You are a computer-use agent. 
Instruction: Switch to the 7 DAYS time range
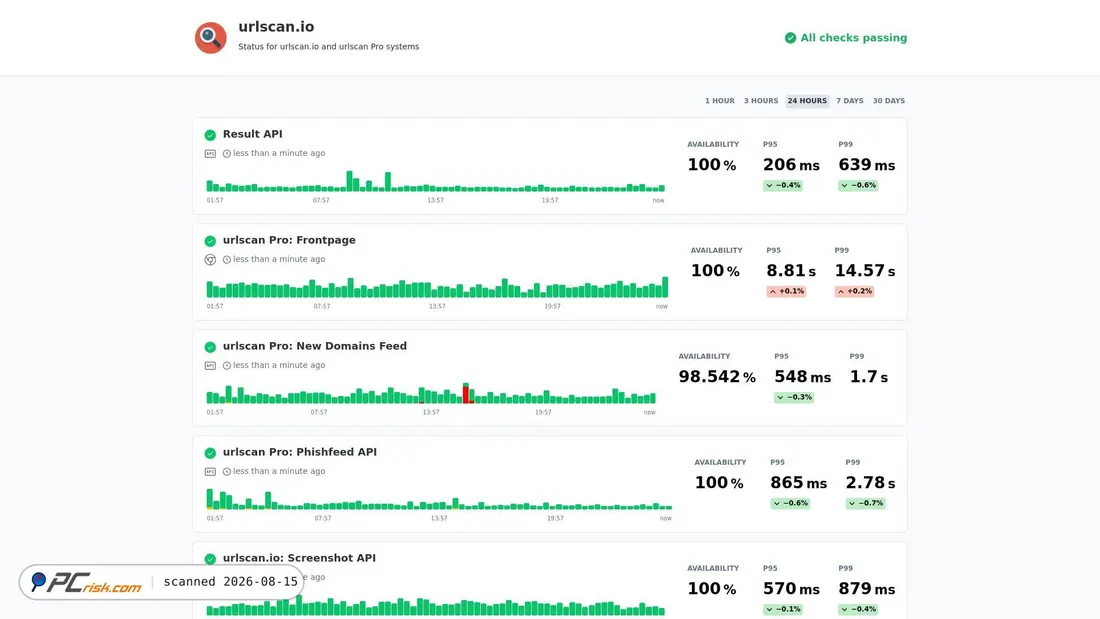(x=850, y=101)
